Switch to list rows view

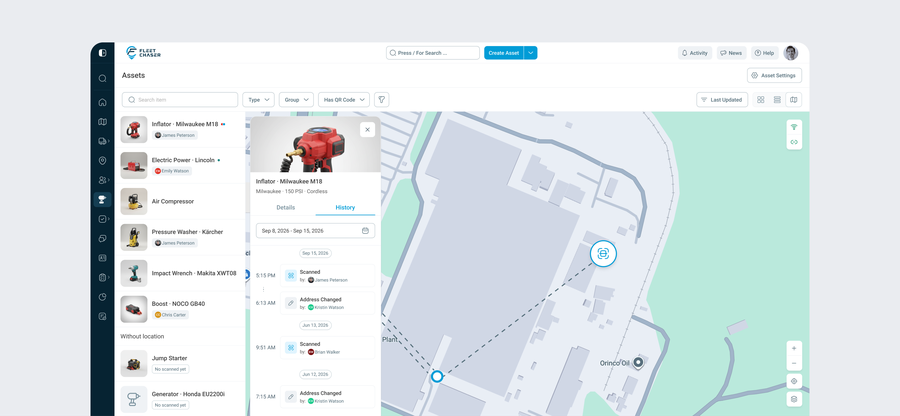tap(777, 100)
